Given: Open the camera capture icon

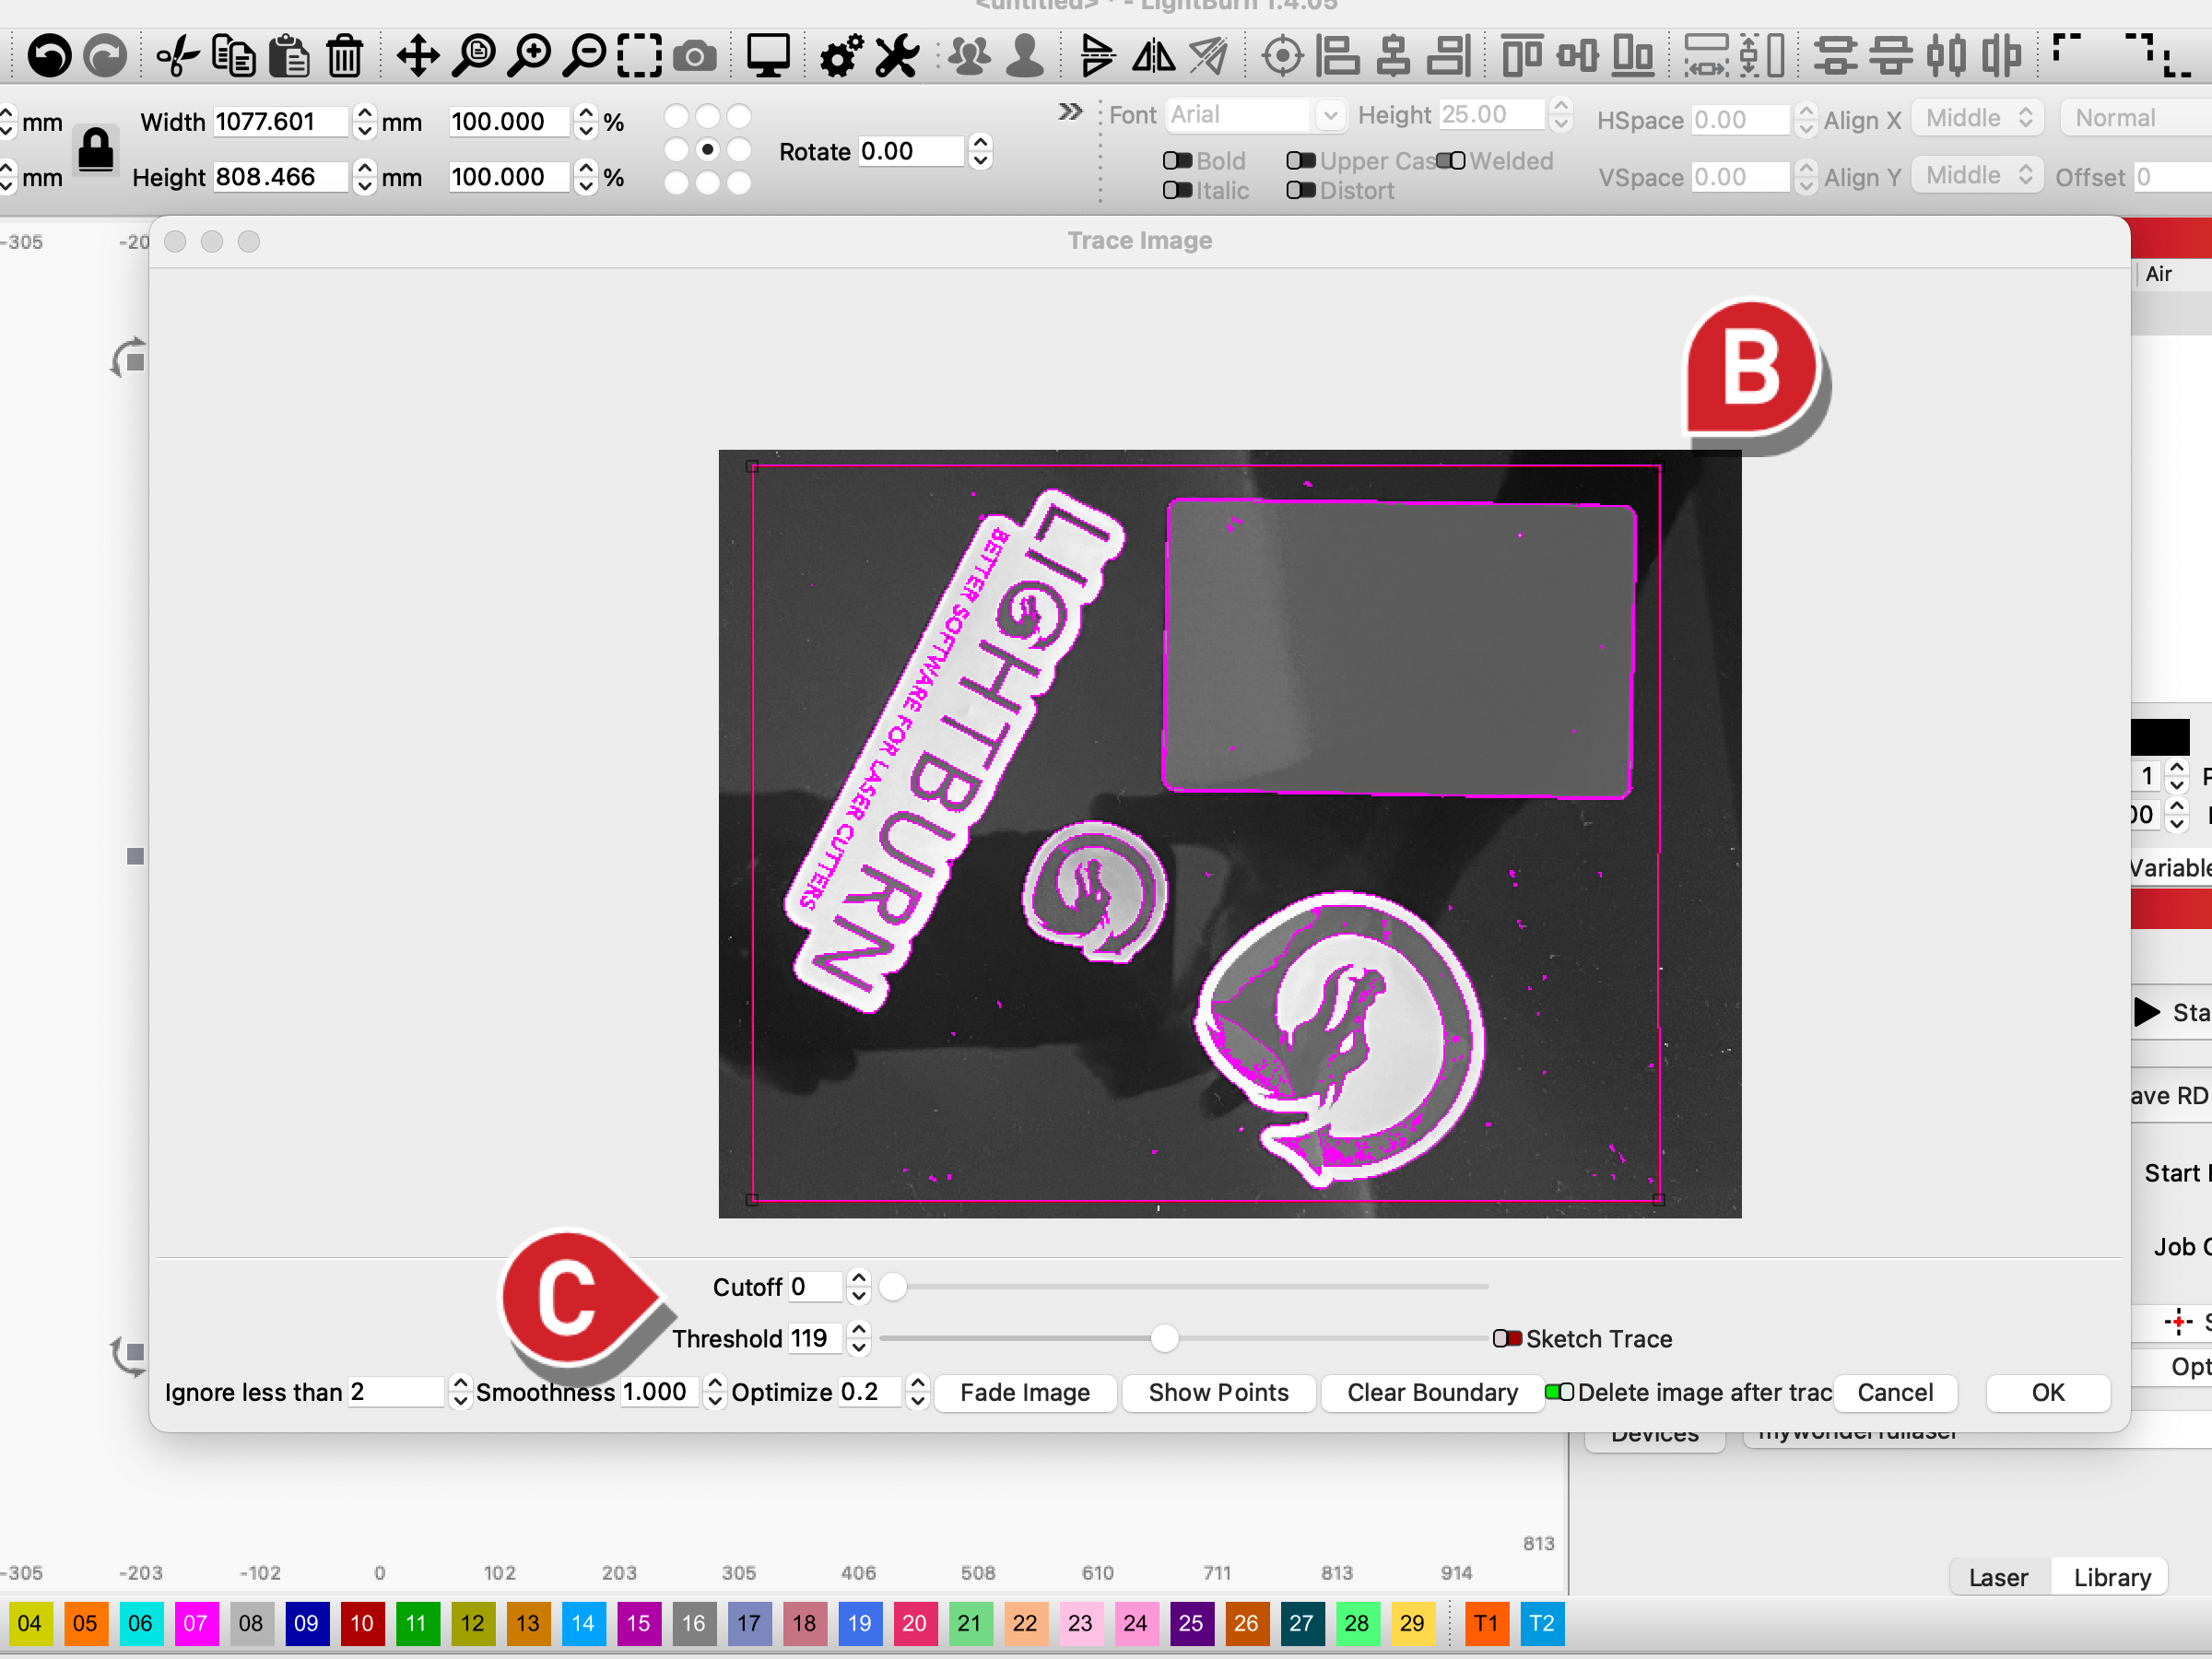Looking at the screenshot, I should 695,56.
